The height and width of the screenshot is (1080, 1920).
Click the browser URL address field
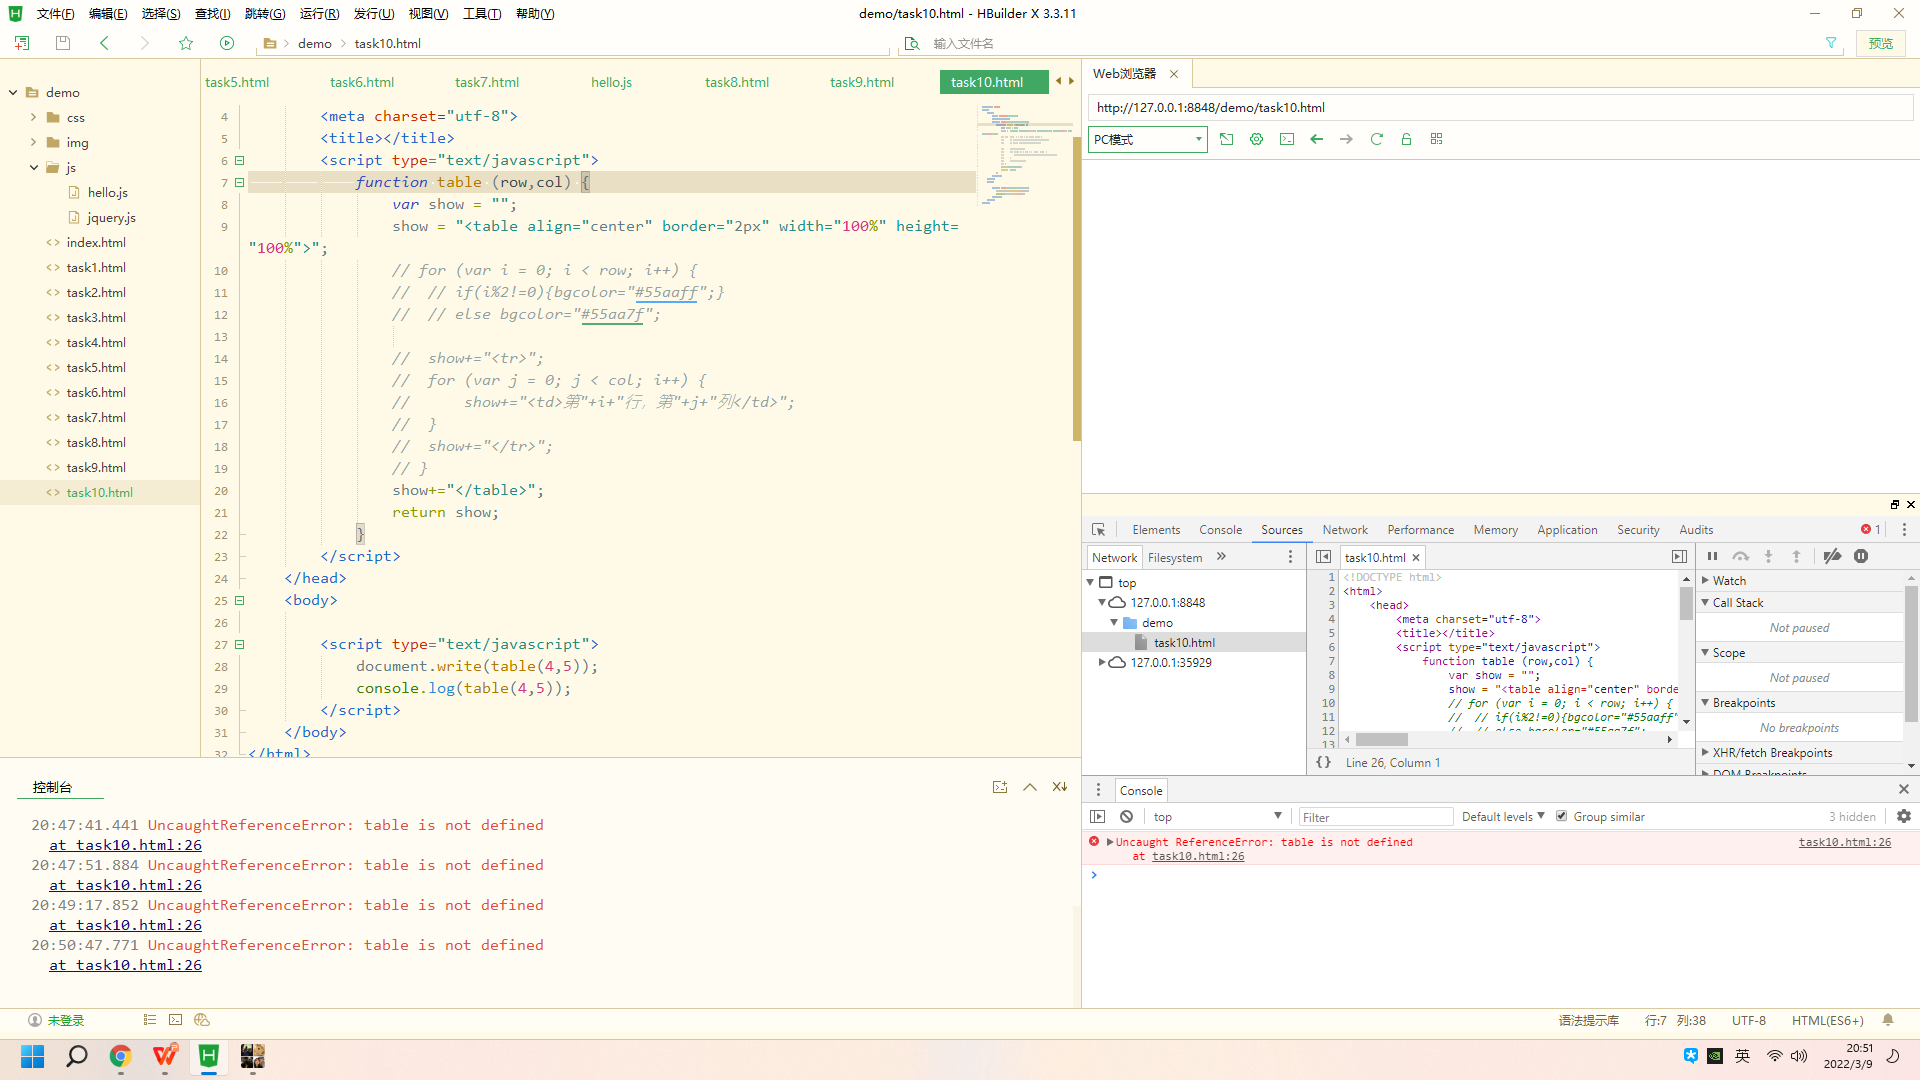pyautogui.click(x=1500, y=108)
